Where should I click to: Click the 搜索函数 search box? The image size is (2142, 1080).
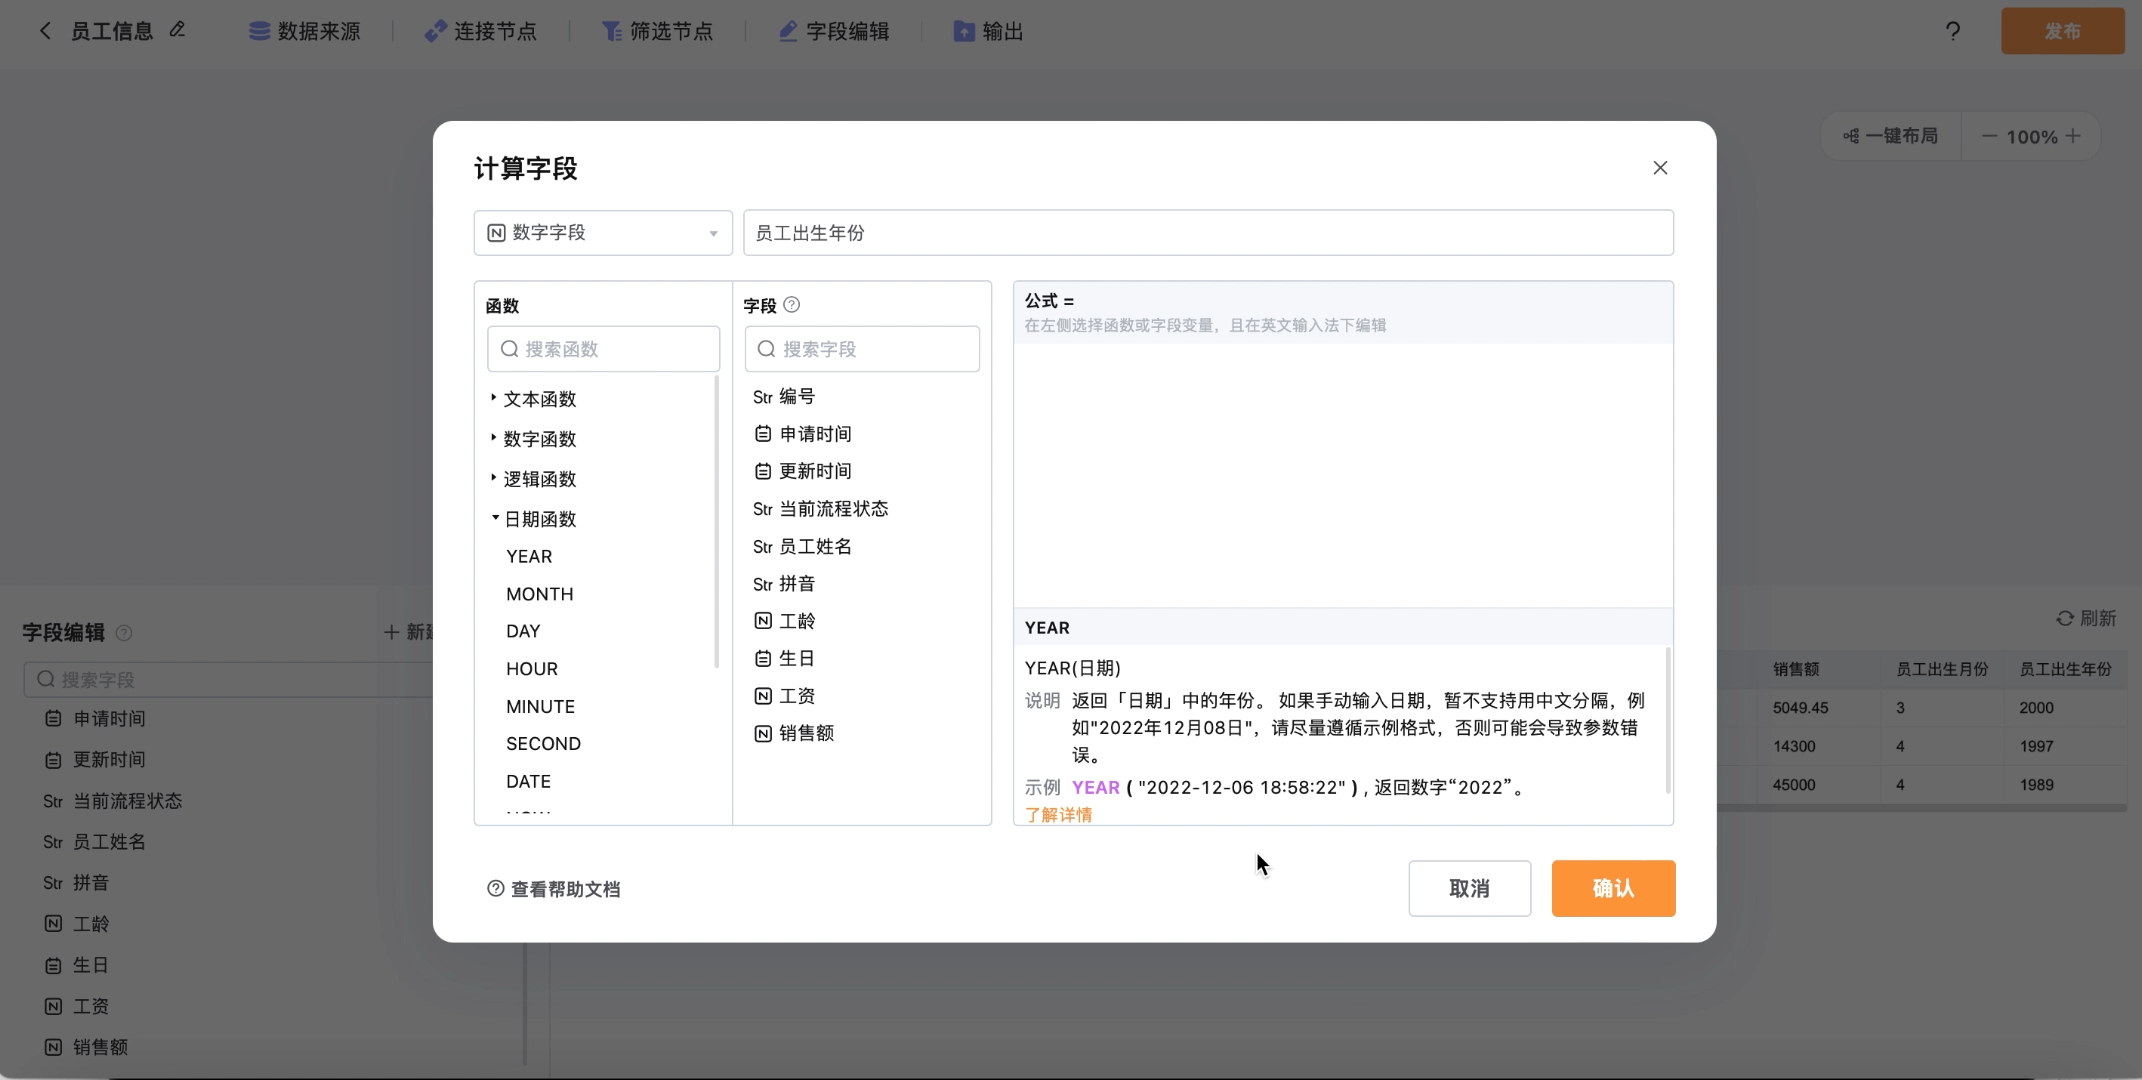pos(603,349)
